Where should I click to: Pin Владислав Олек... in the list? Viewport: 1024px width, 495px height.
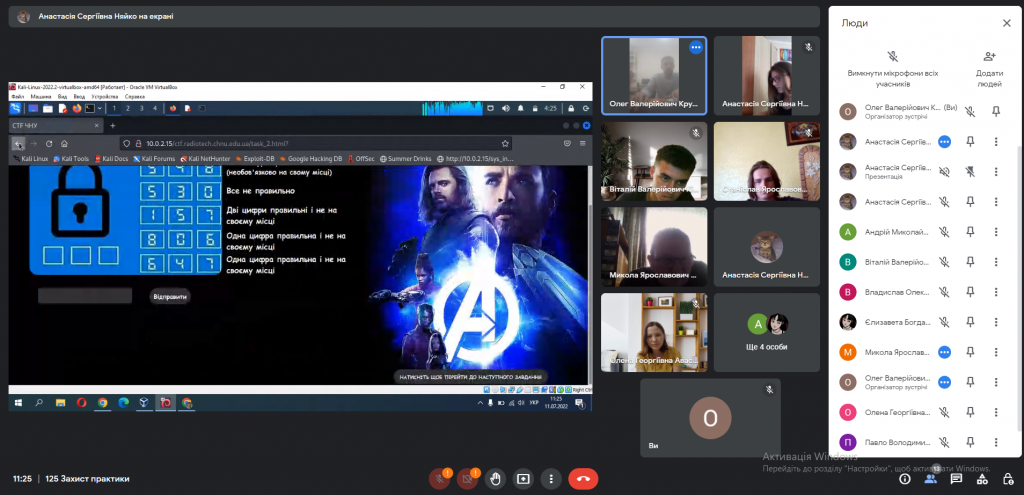(970, 292)
